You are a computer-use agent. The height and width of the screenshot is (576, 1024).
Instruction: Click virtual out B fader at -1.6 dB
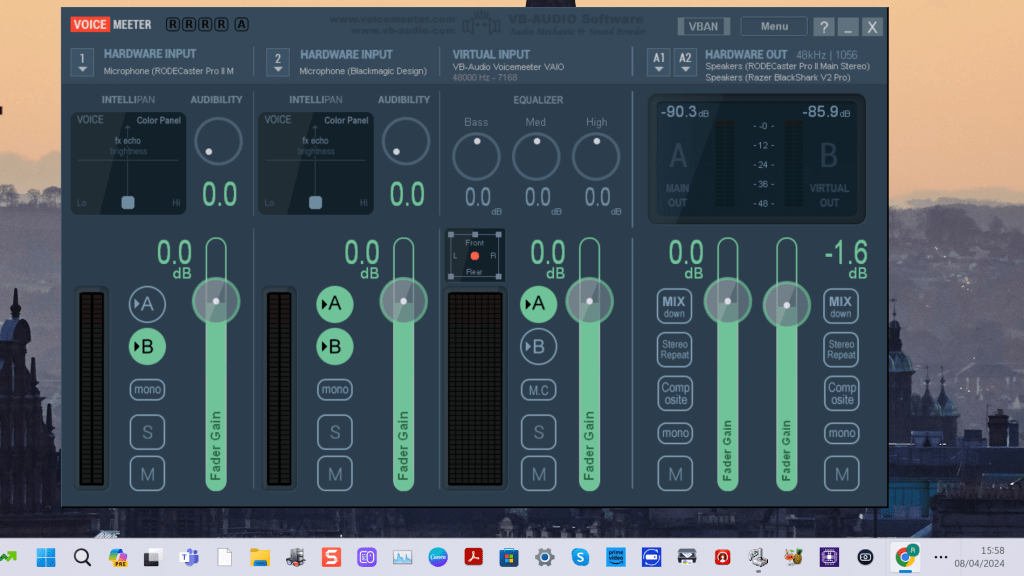pyautogui.click(x=787, y=305)
